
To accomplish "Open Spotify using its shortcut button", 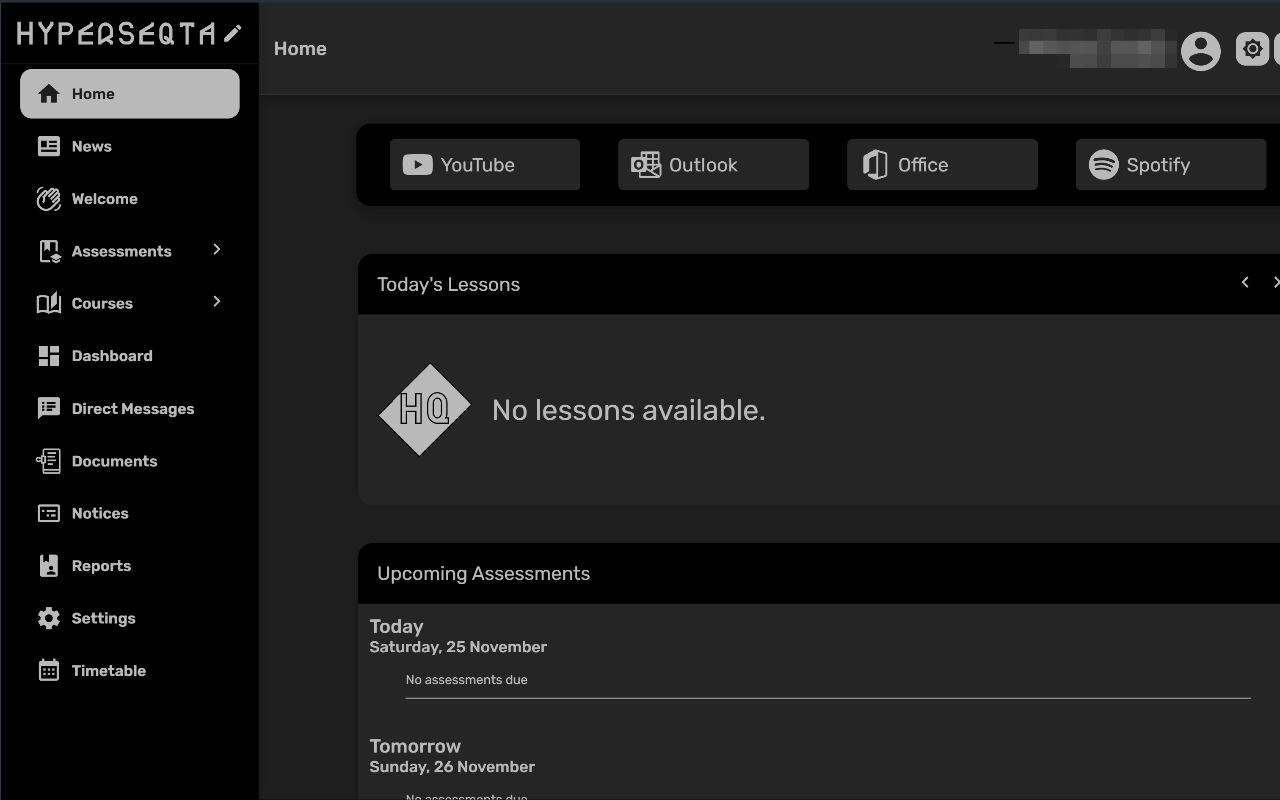I will click(x=1170, y=164).
